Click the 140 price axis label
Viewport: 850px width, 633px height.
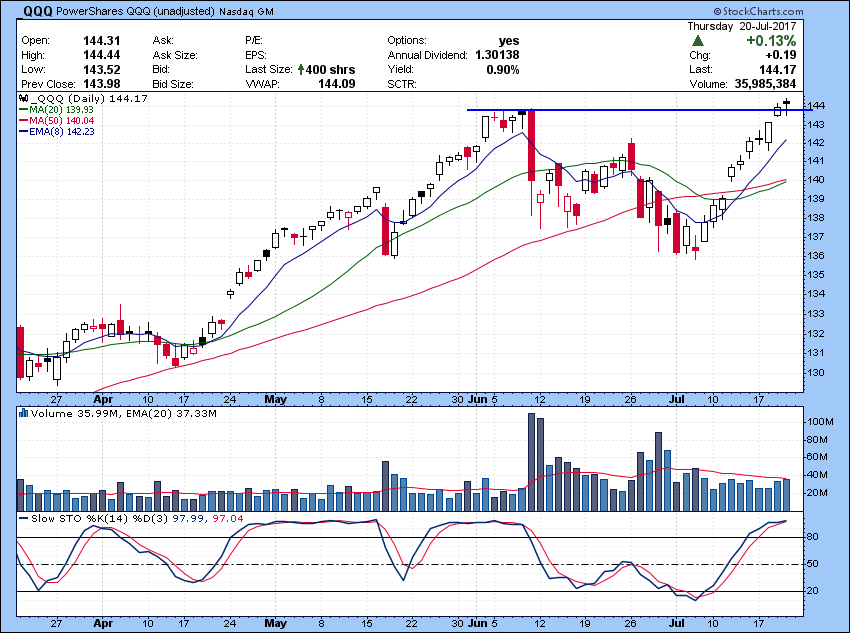tap(815, 179)
